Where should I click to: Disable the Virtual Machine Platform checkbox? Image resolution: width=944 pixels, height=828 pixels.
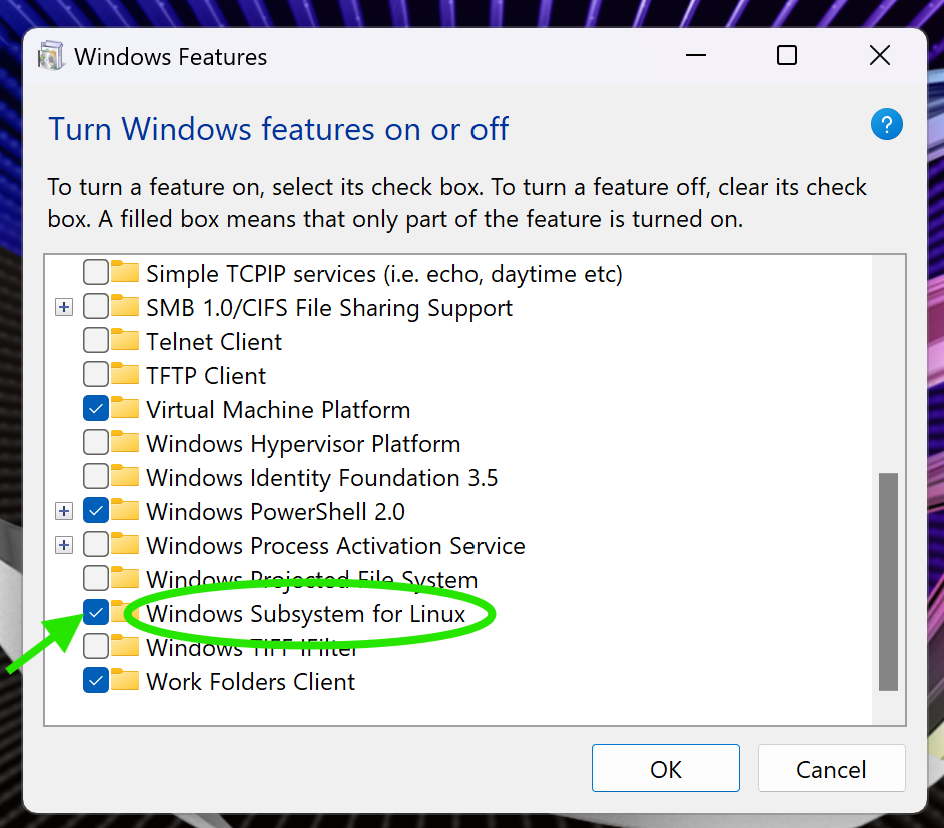click(96, 408)
